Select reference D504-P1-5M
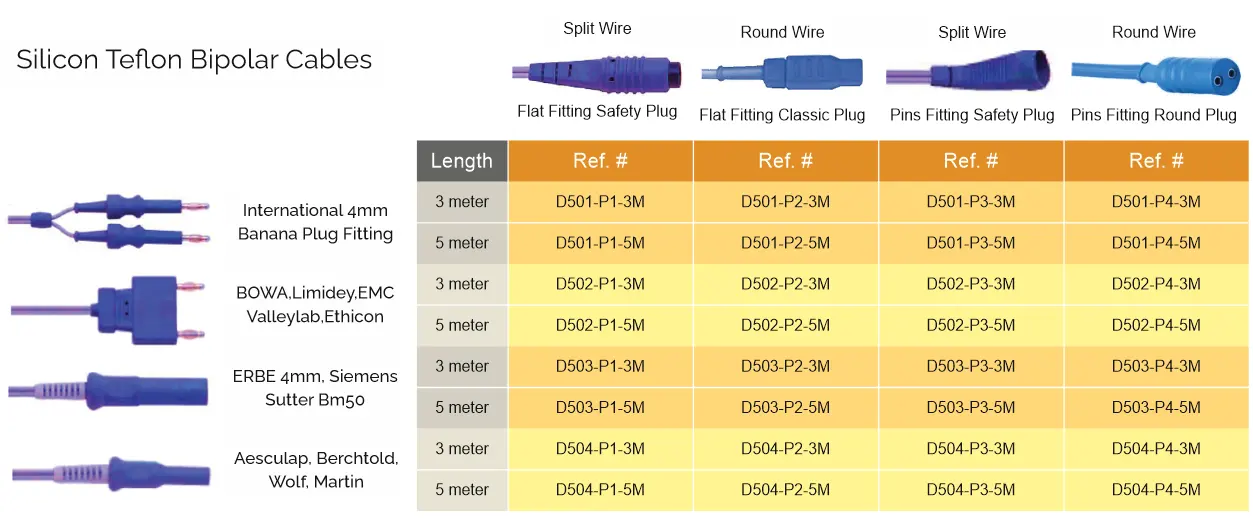Screen dimensions: 1253x524 tap(600, 490)
